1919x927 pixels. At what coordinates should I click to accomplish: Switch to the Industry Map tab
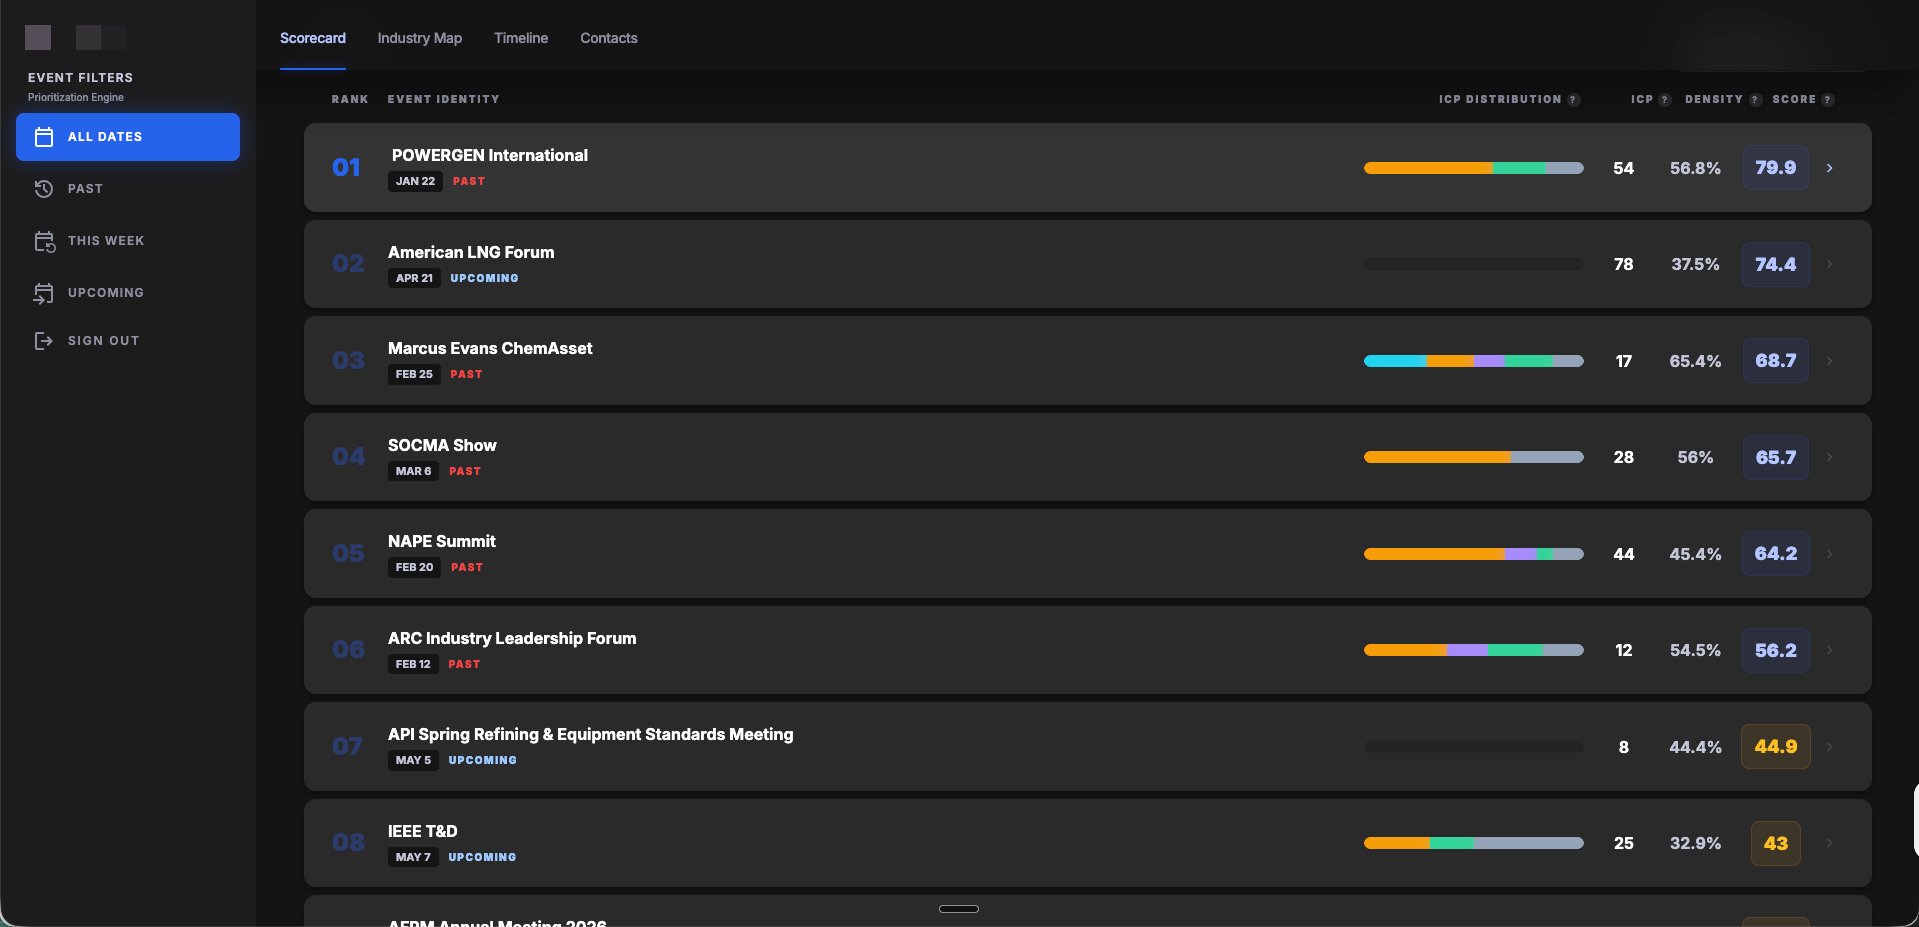click(419, 38)
